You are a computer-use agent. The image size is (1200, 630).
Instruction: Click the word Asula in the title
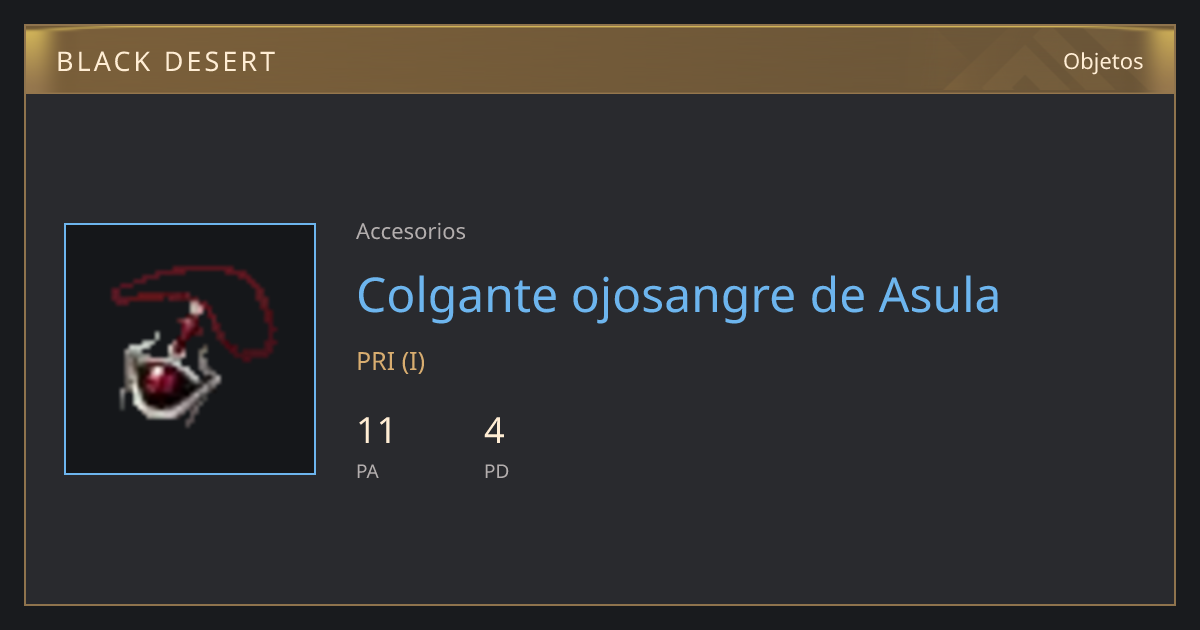click(x=939, y=295)
